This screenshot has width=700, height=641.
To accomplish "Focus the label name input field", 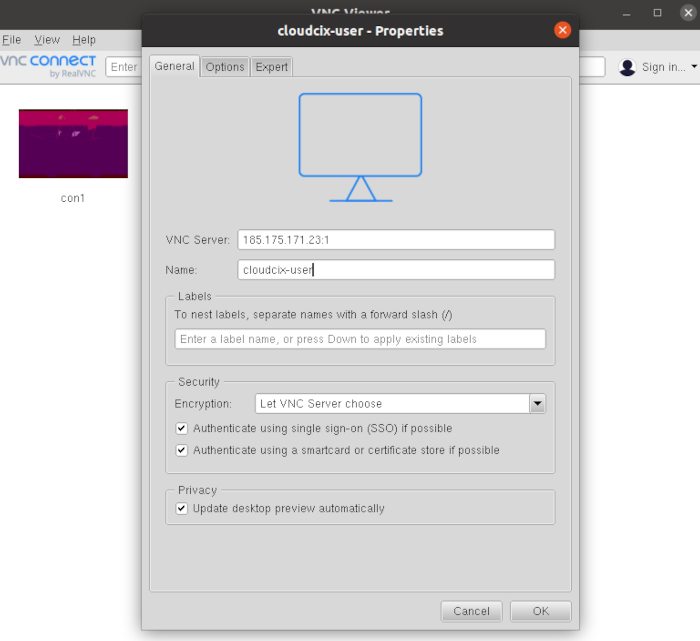I will tap(360, 339).
